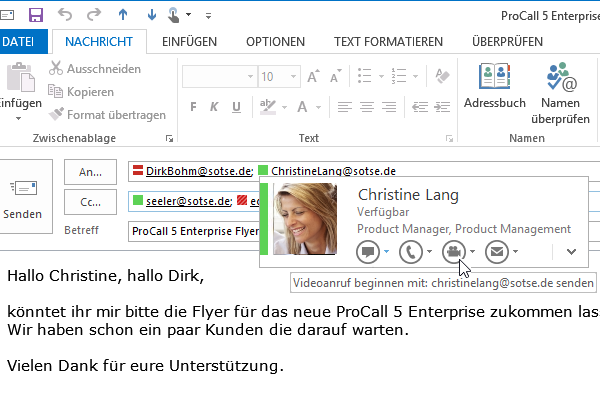
Task: Open phone call options dropdown arrow
Action: coord(429,251)
